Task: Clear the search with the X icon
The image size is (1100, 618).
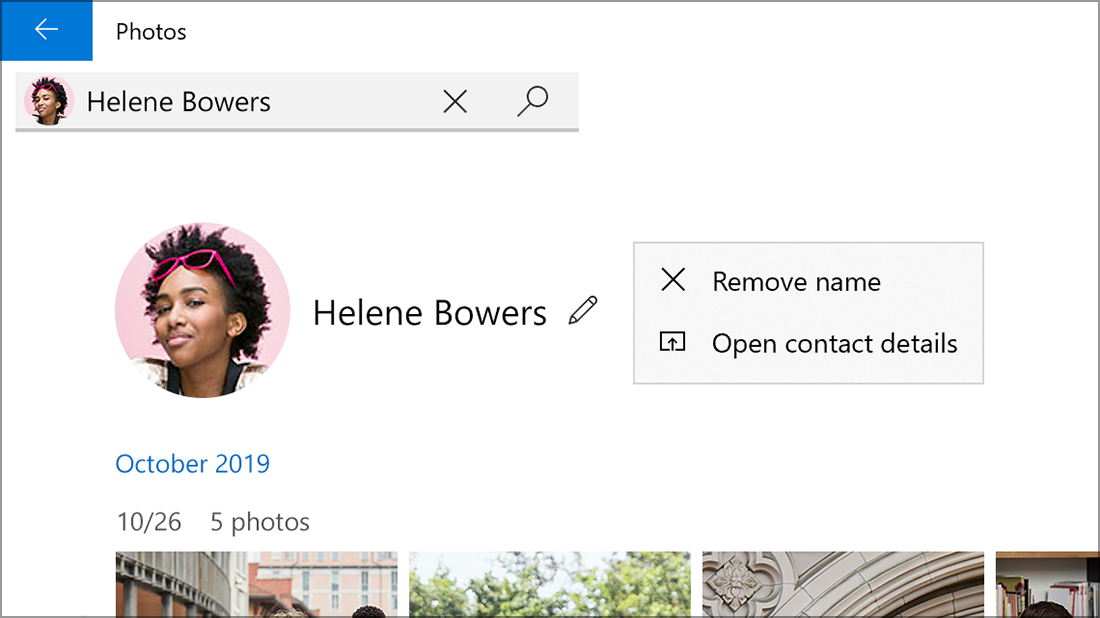Action: (x=455, y=100)
